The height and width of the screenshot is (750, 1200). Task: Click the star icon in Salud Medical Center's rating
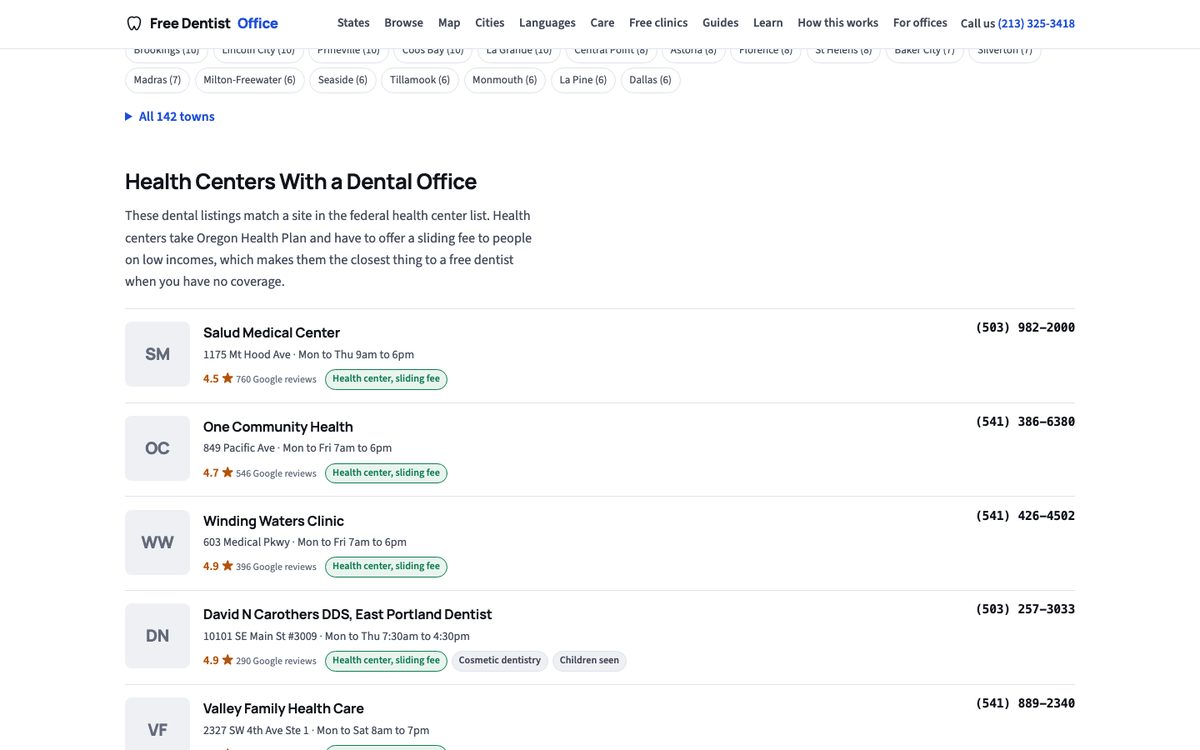pos(228,378)
